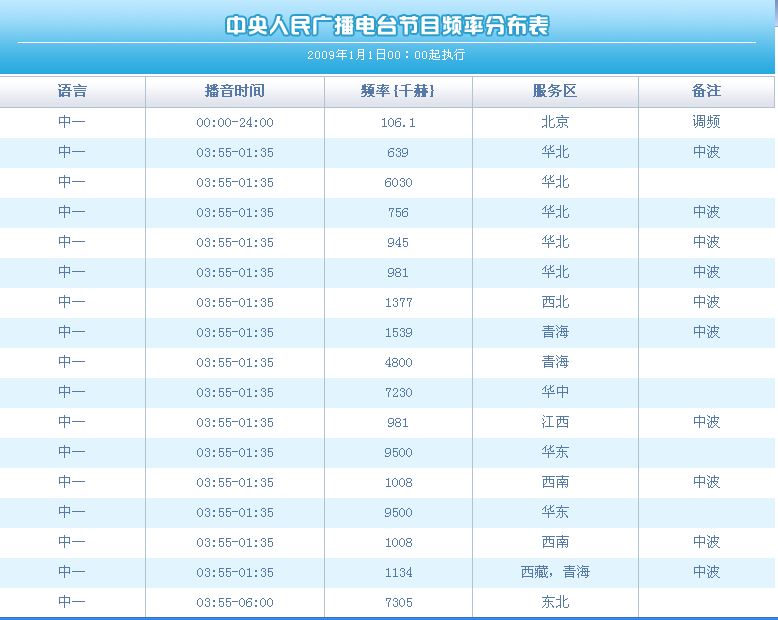
Task: Click the 语言 column header
Action: 72,91
